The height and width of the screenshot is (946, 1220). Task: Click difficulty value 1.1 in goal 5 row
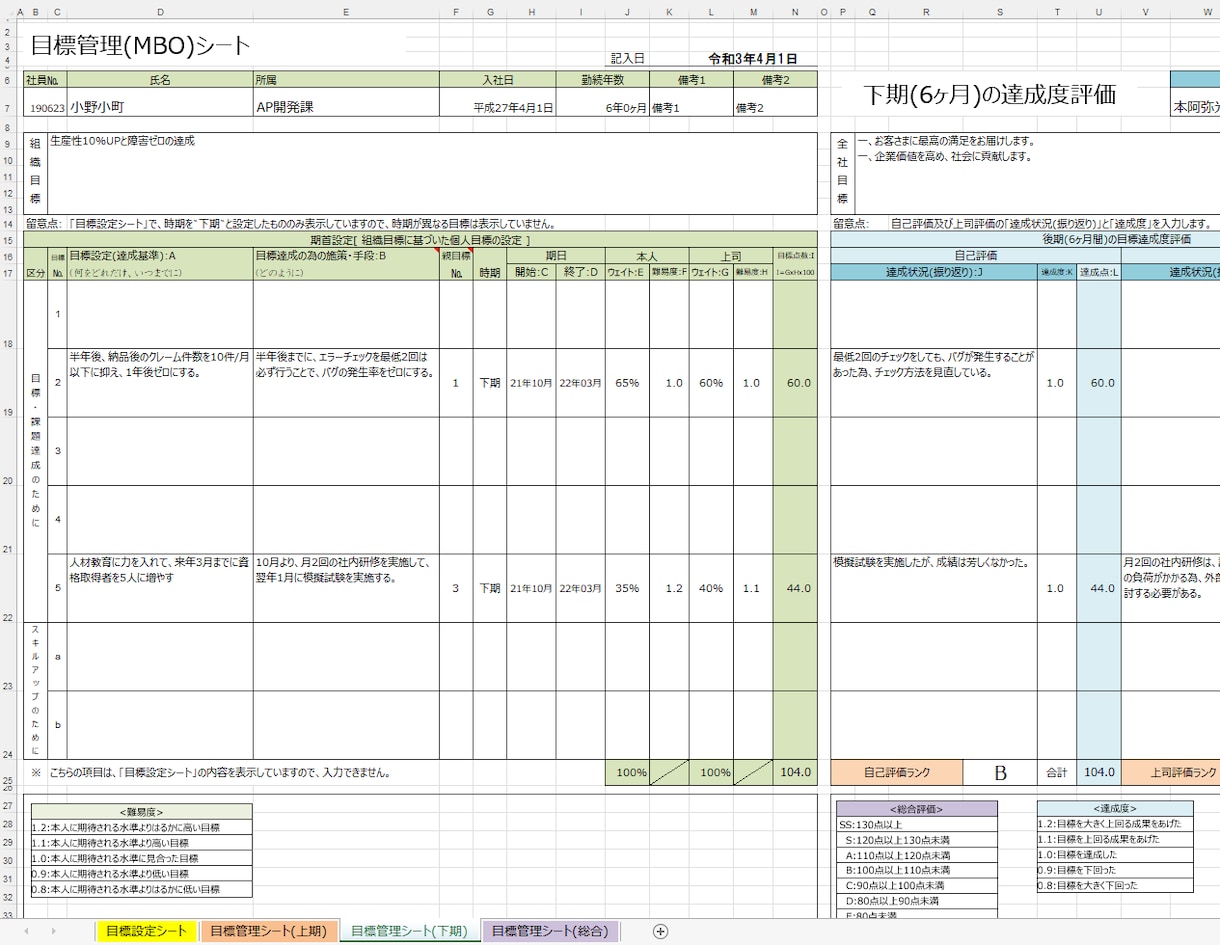(753, 588)
